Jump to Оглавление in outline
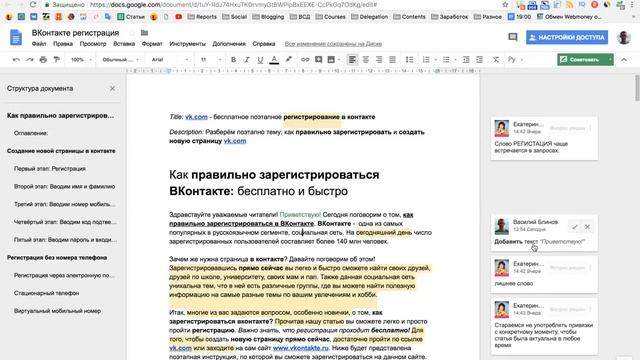 click(x=31, y=133)
